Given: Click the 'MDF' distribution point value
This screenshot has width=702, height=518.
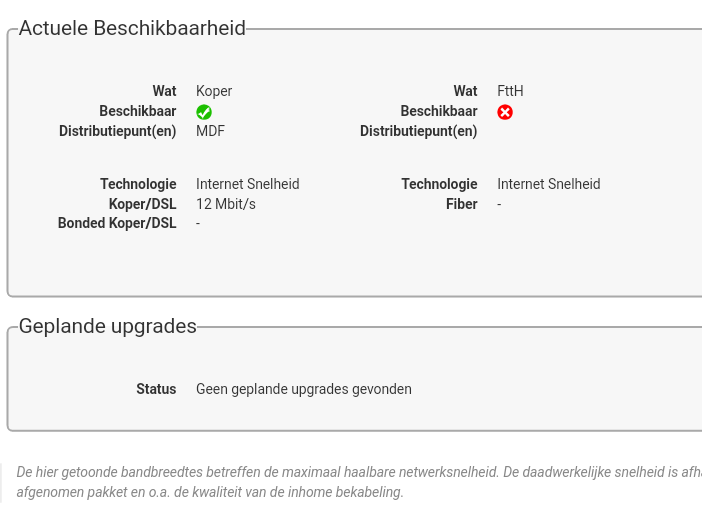Looking at the screenshot, I should tap(210, 131).
